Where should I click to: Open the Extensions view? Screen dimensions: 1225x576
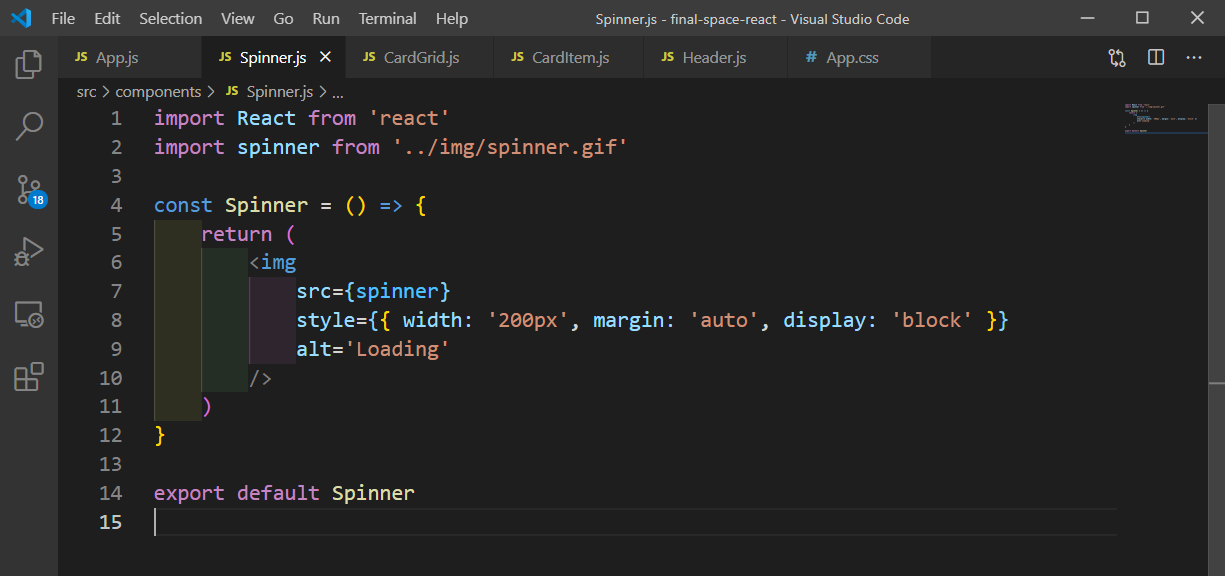click(28, 378)
